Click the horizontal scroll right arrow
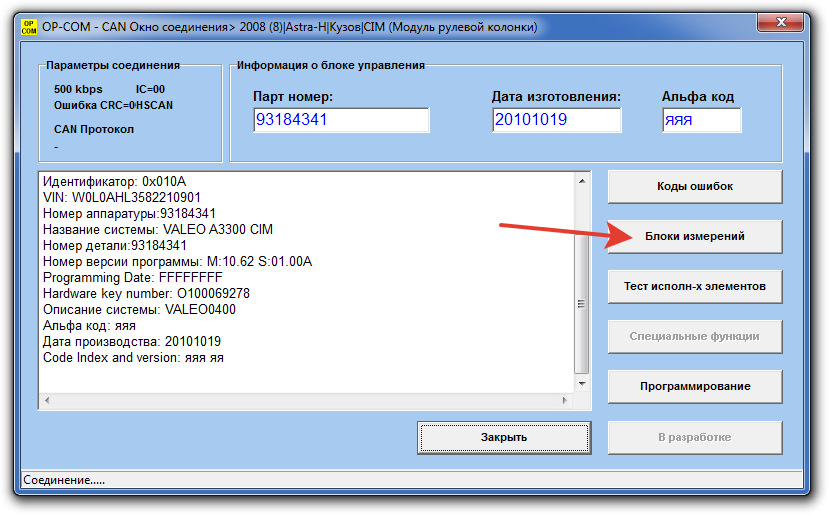This screenshot has width=829, height=515. (565, 400)
